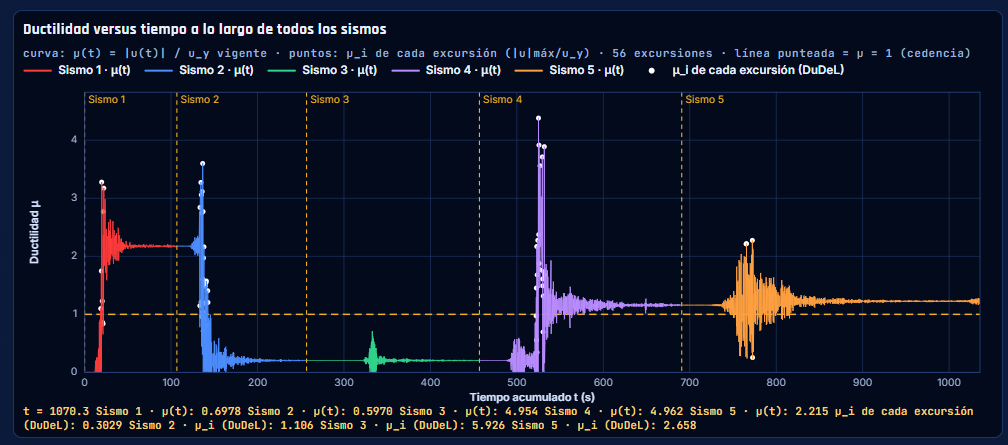Image resolution: width=1008 pixels, height=445 pixels.
Task: Click the highest purple peak point of Sismo 4
Action: [x=538, y=118]
